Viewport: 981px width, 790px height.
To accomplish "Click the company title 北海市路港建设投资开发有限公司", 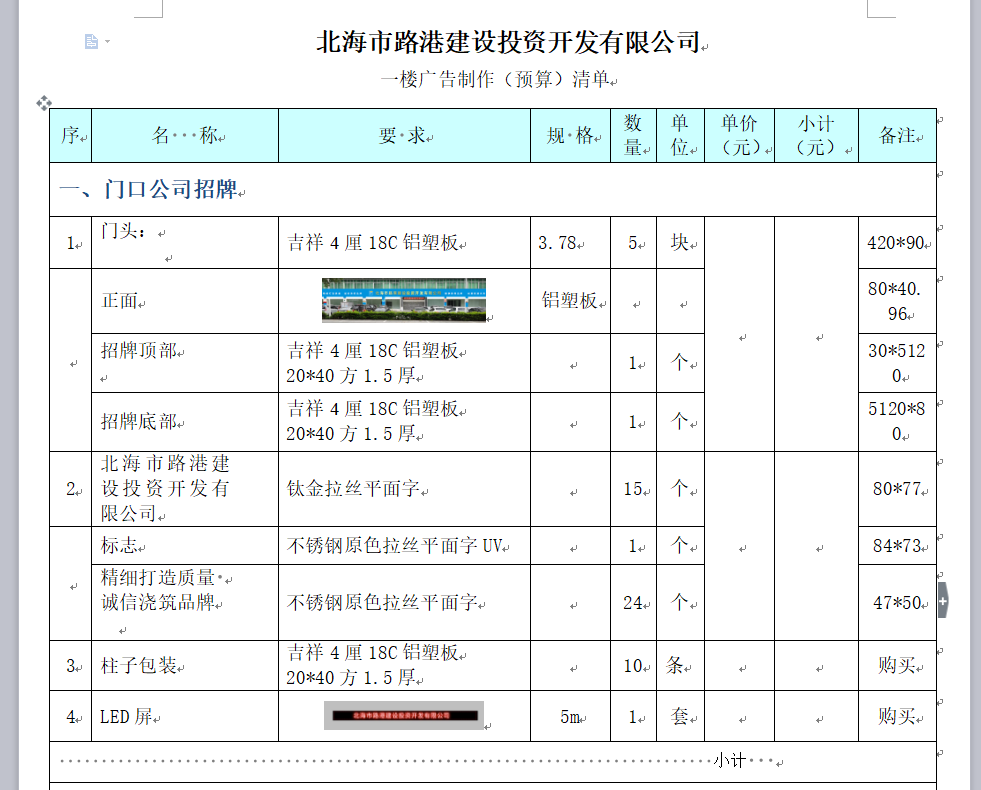I will [x=507, y=43].
